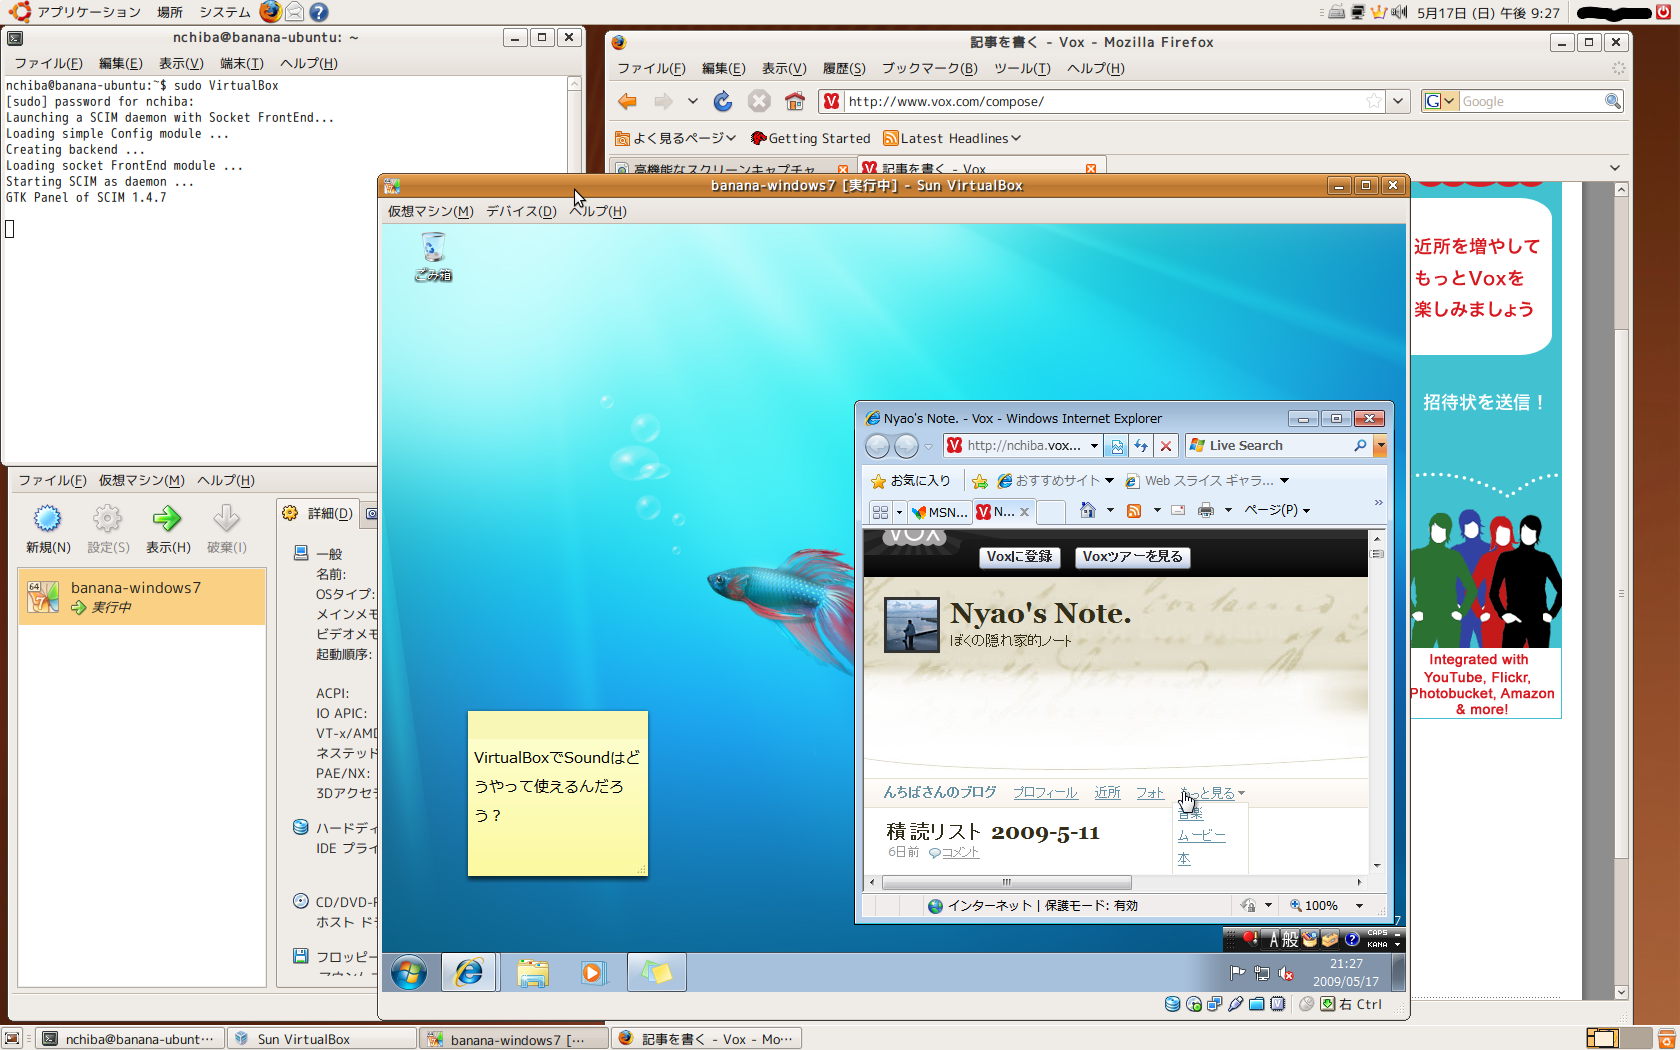The width and height of the screenshot is (1680, 1050).
Task: Click Show (表示) in the VirtualBox manager toolbar
Action: point(168,529)
